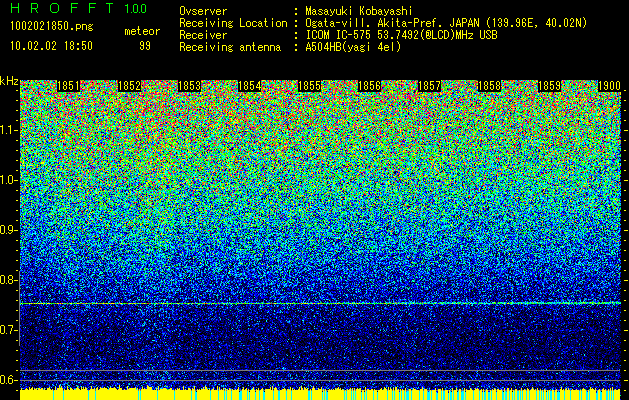The image size is (629, 400).
Task: Click the 1855 time marker
Action: tap(309, 86)
